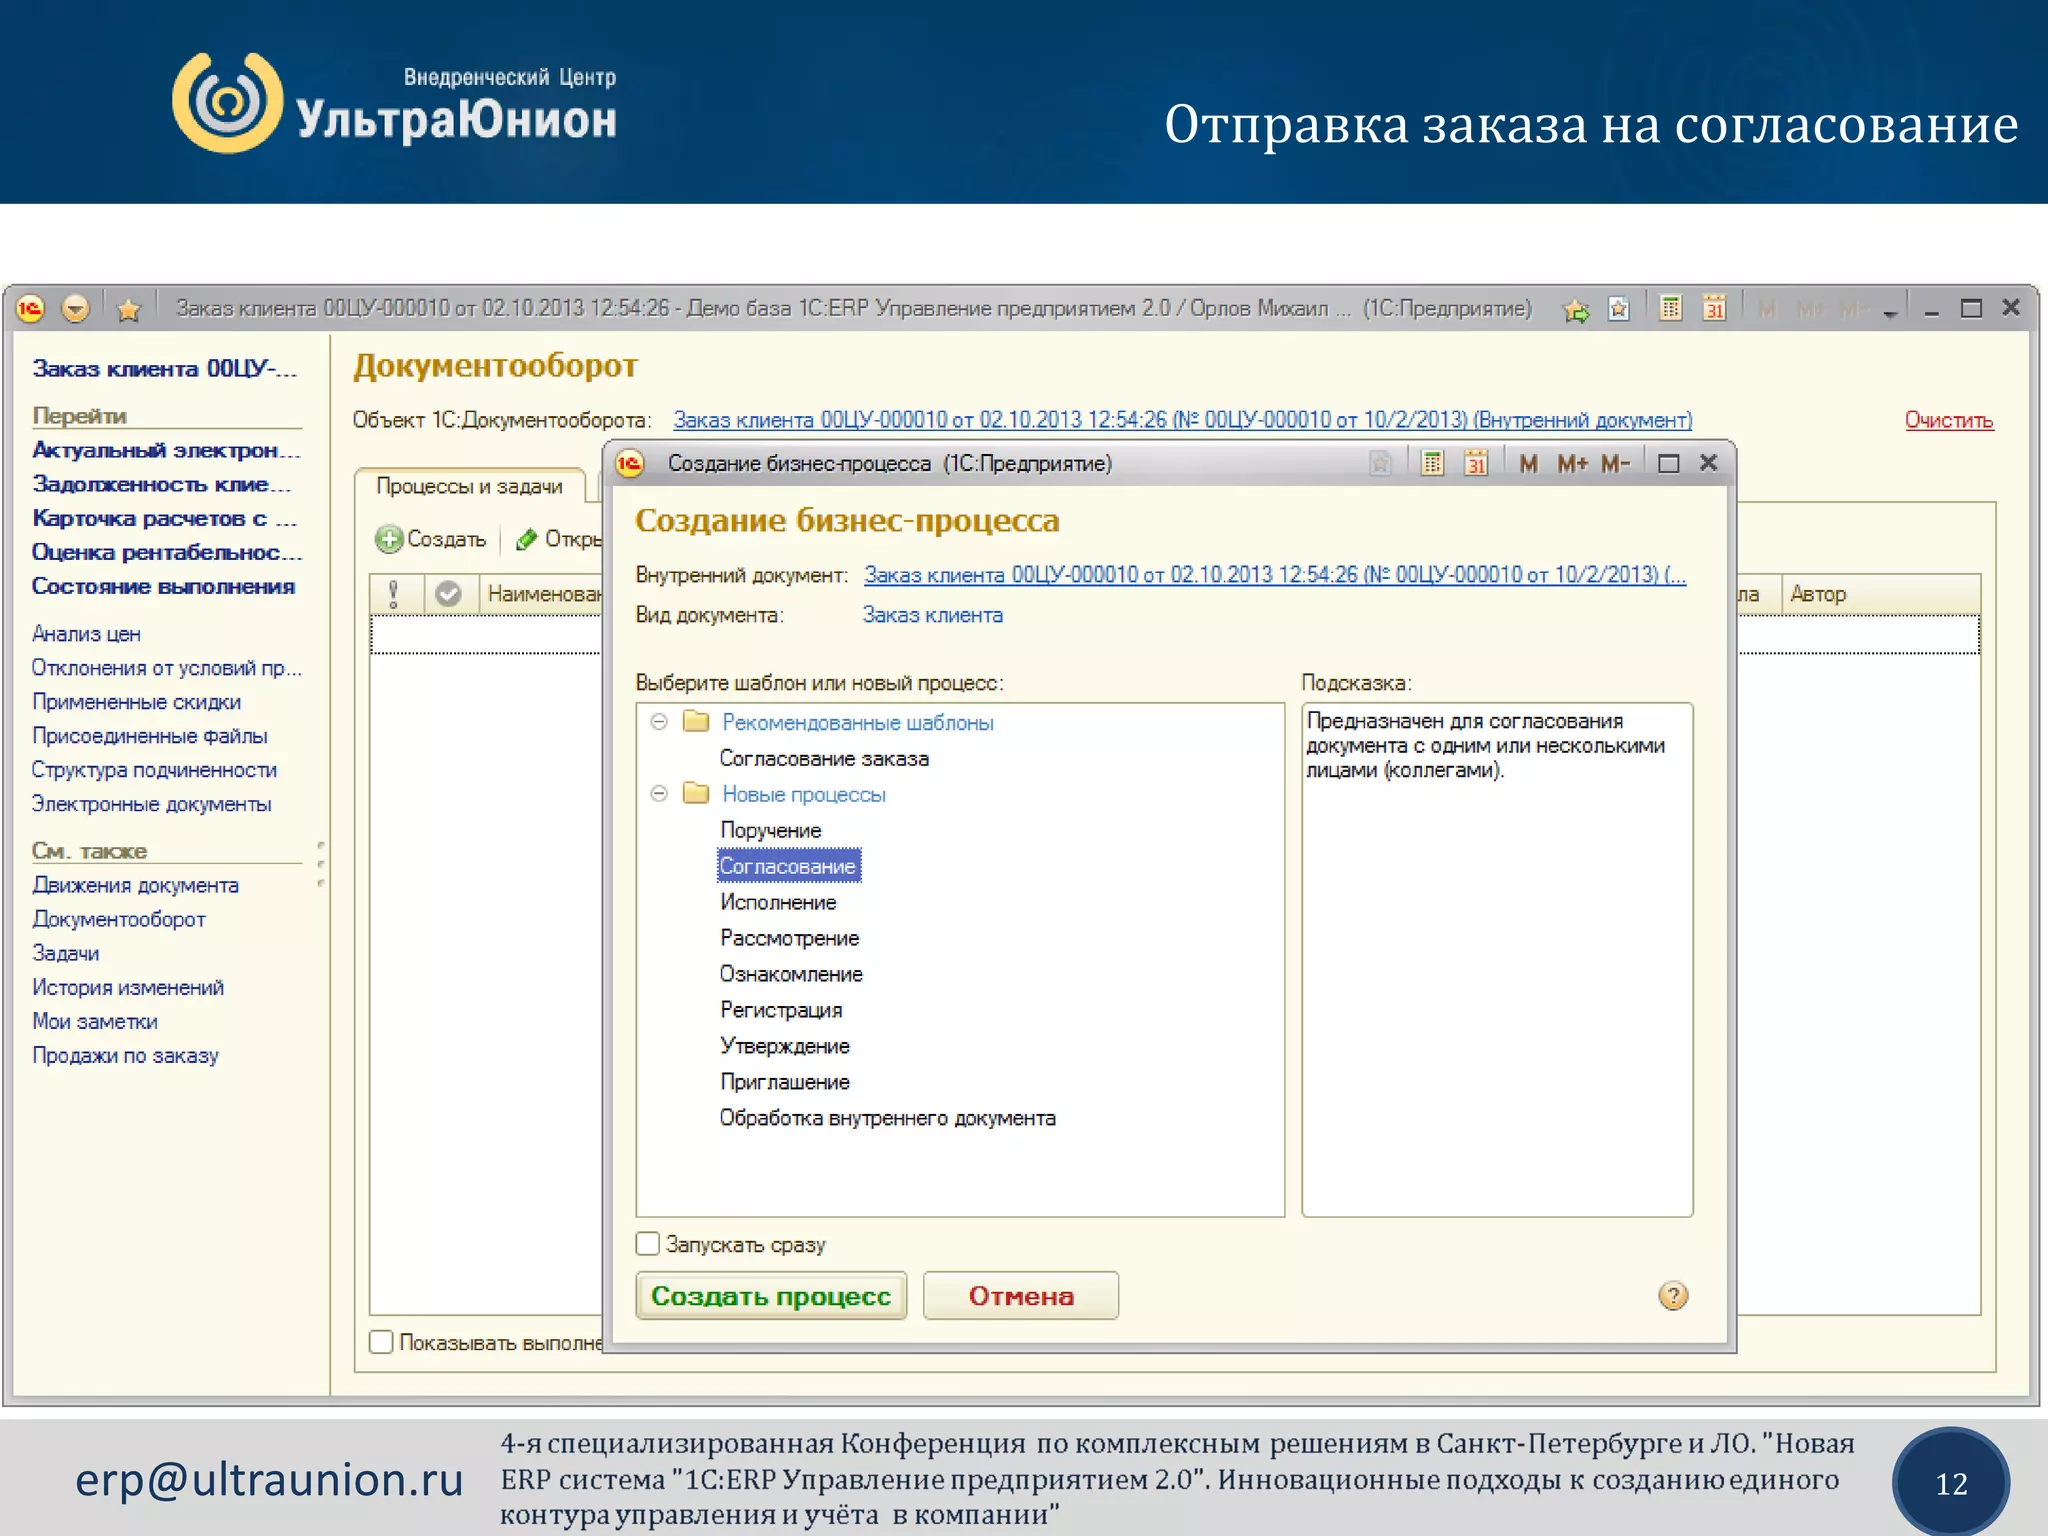Click the exclamation mark column header
Screen dimensions: 2048x1536
[394, 594]
